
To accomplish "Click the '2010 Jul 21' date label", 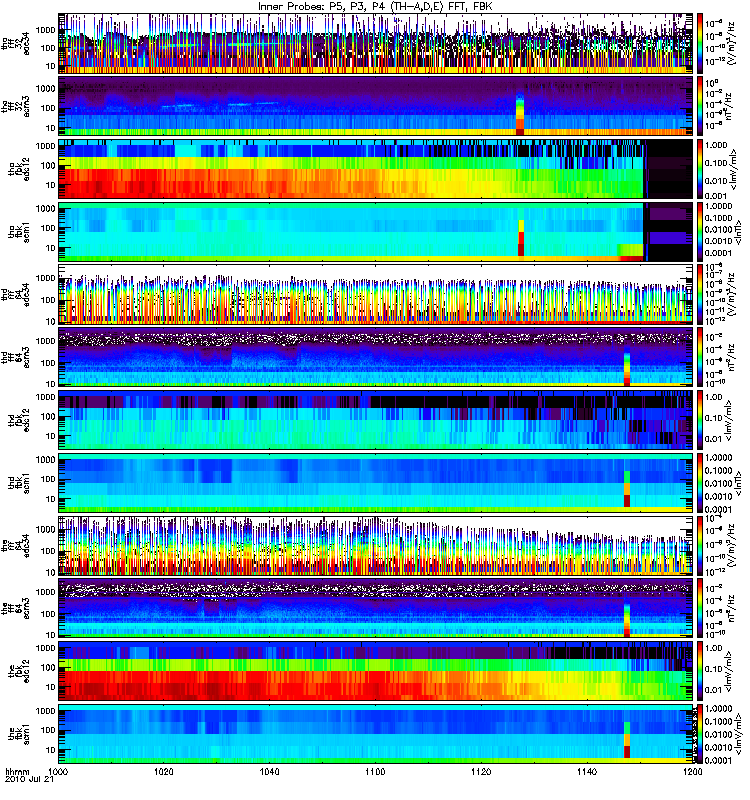I will point(29,780).
